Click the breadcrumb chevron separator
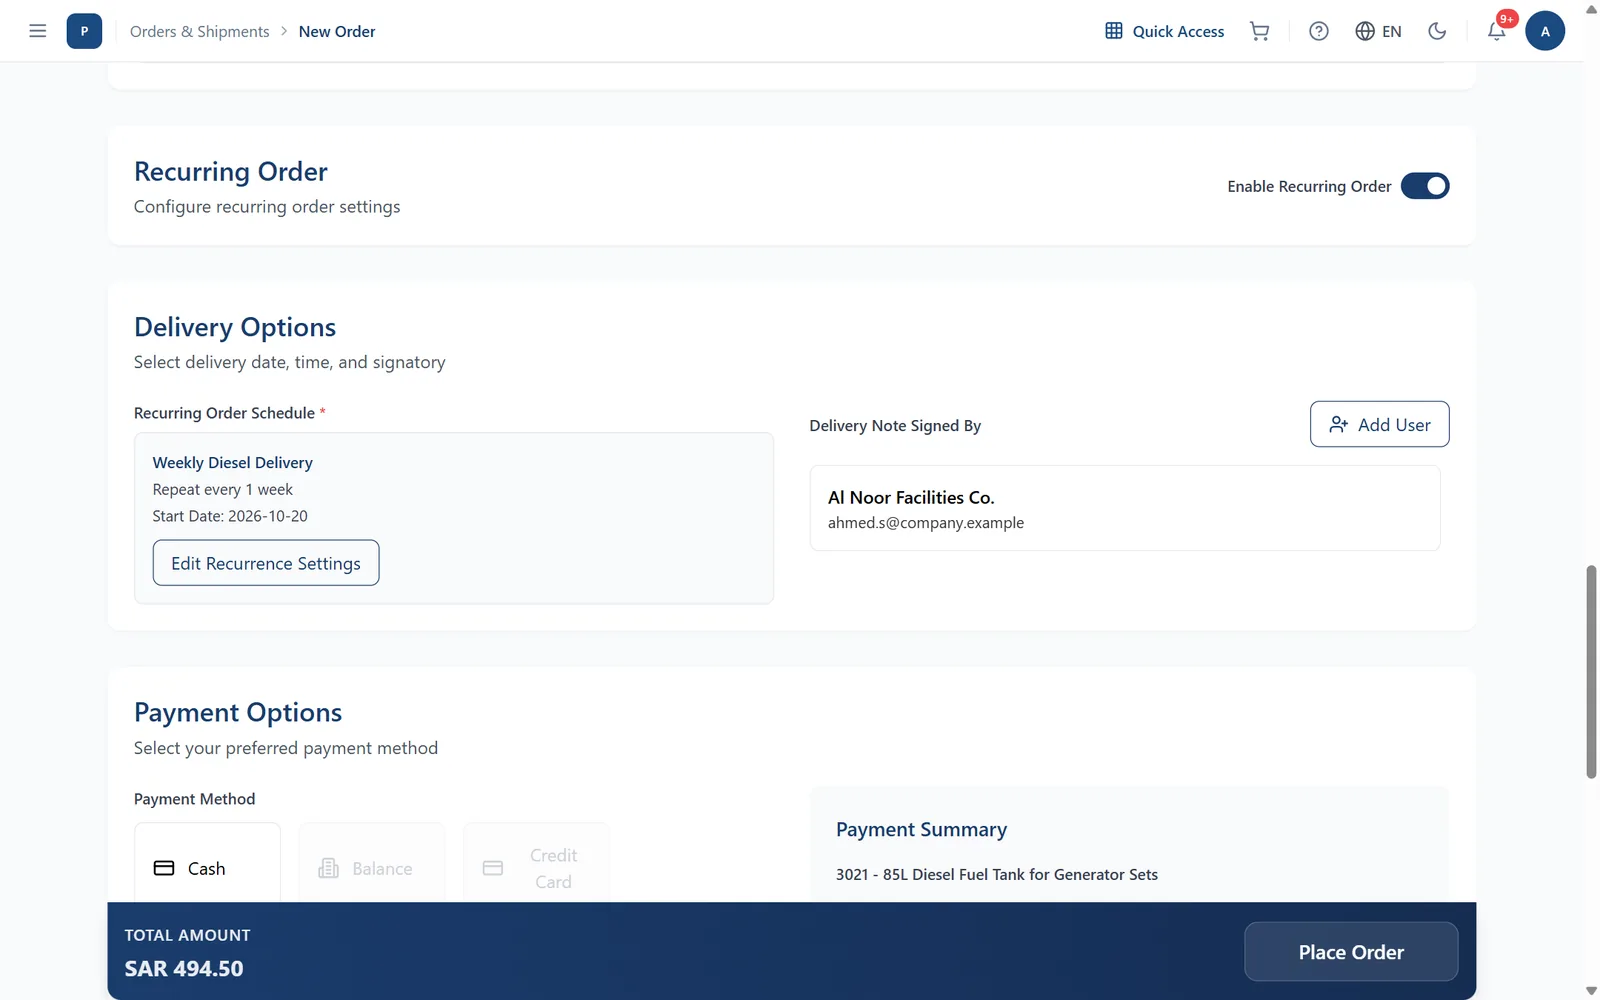This screenshot has width=1600, height=1000. point(284,31)
